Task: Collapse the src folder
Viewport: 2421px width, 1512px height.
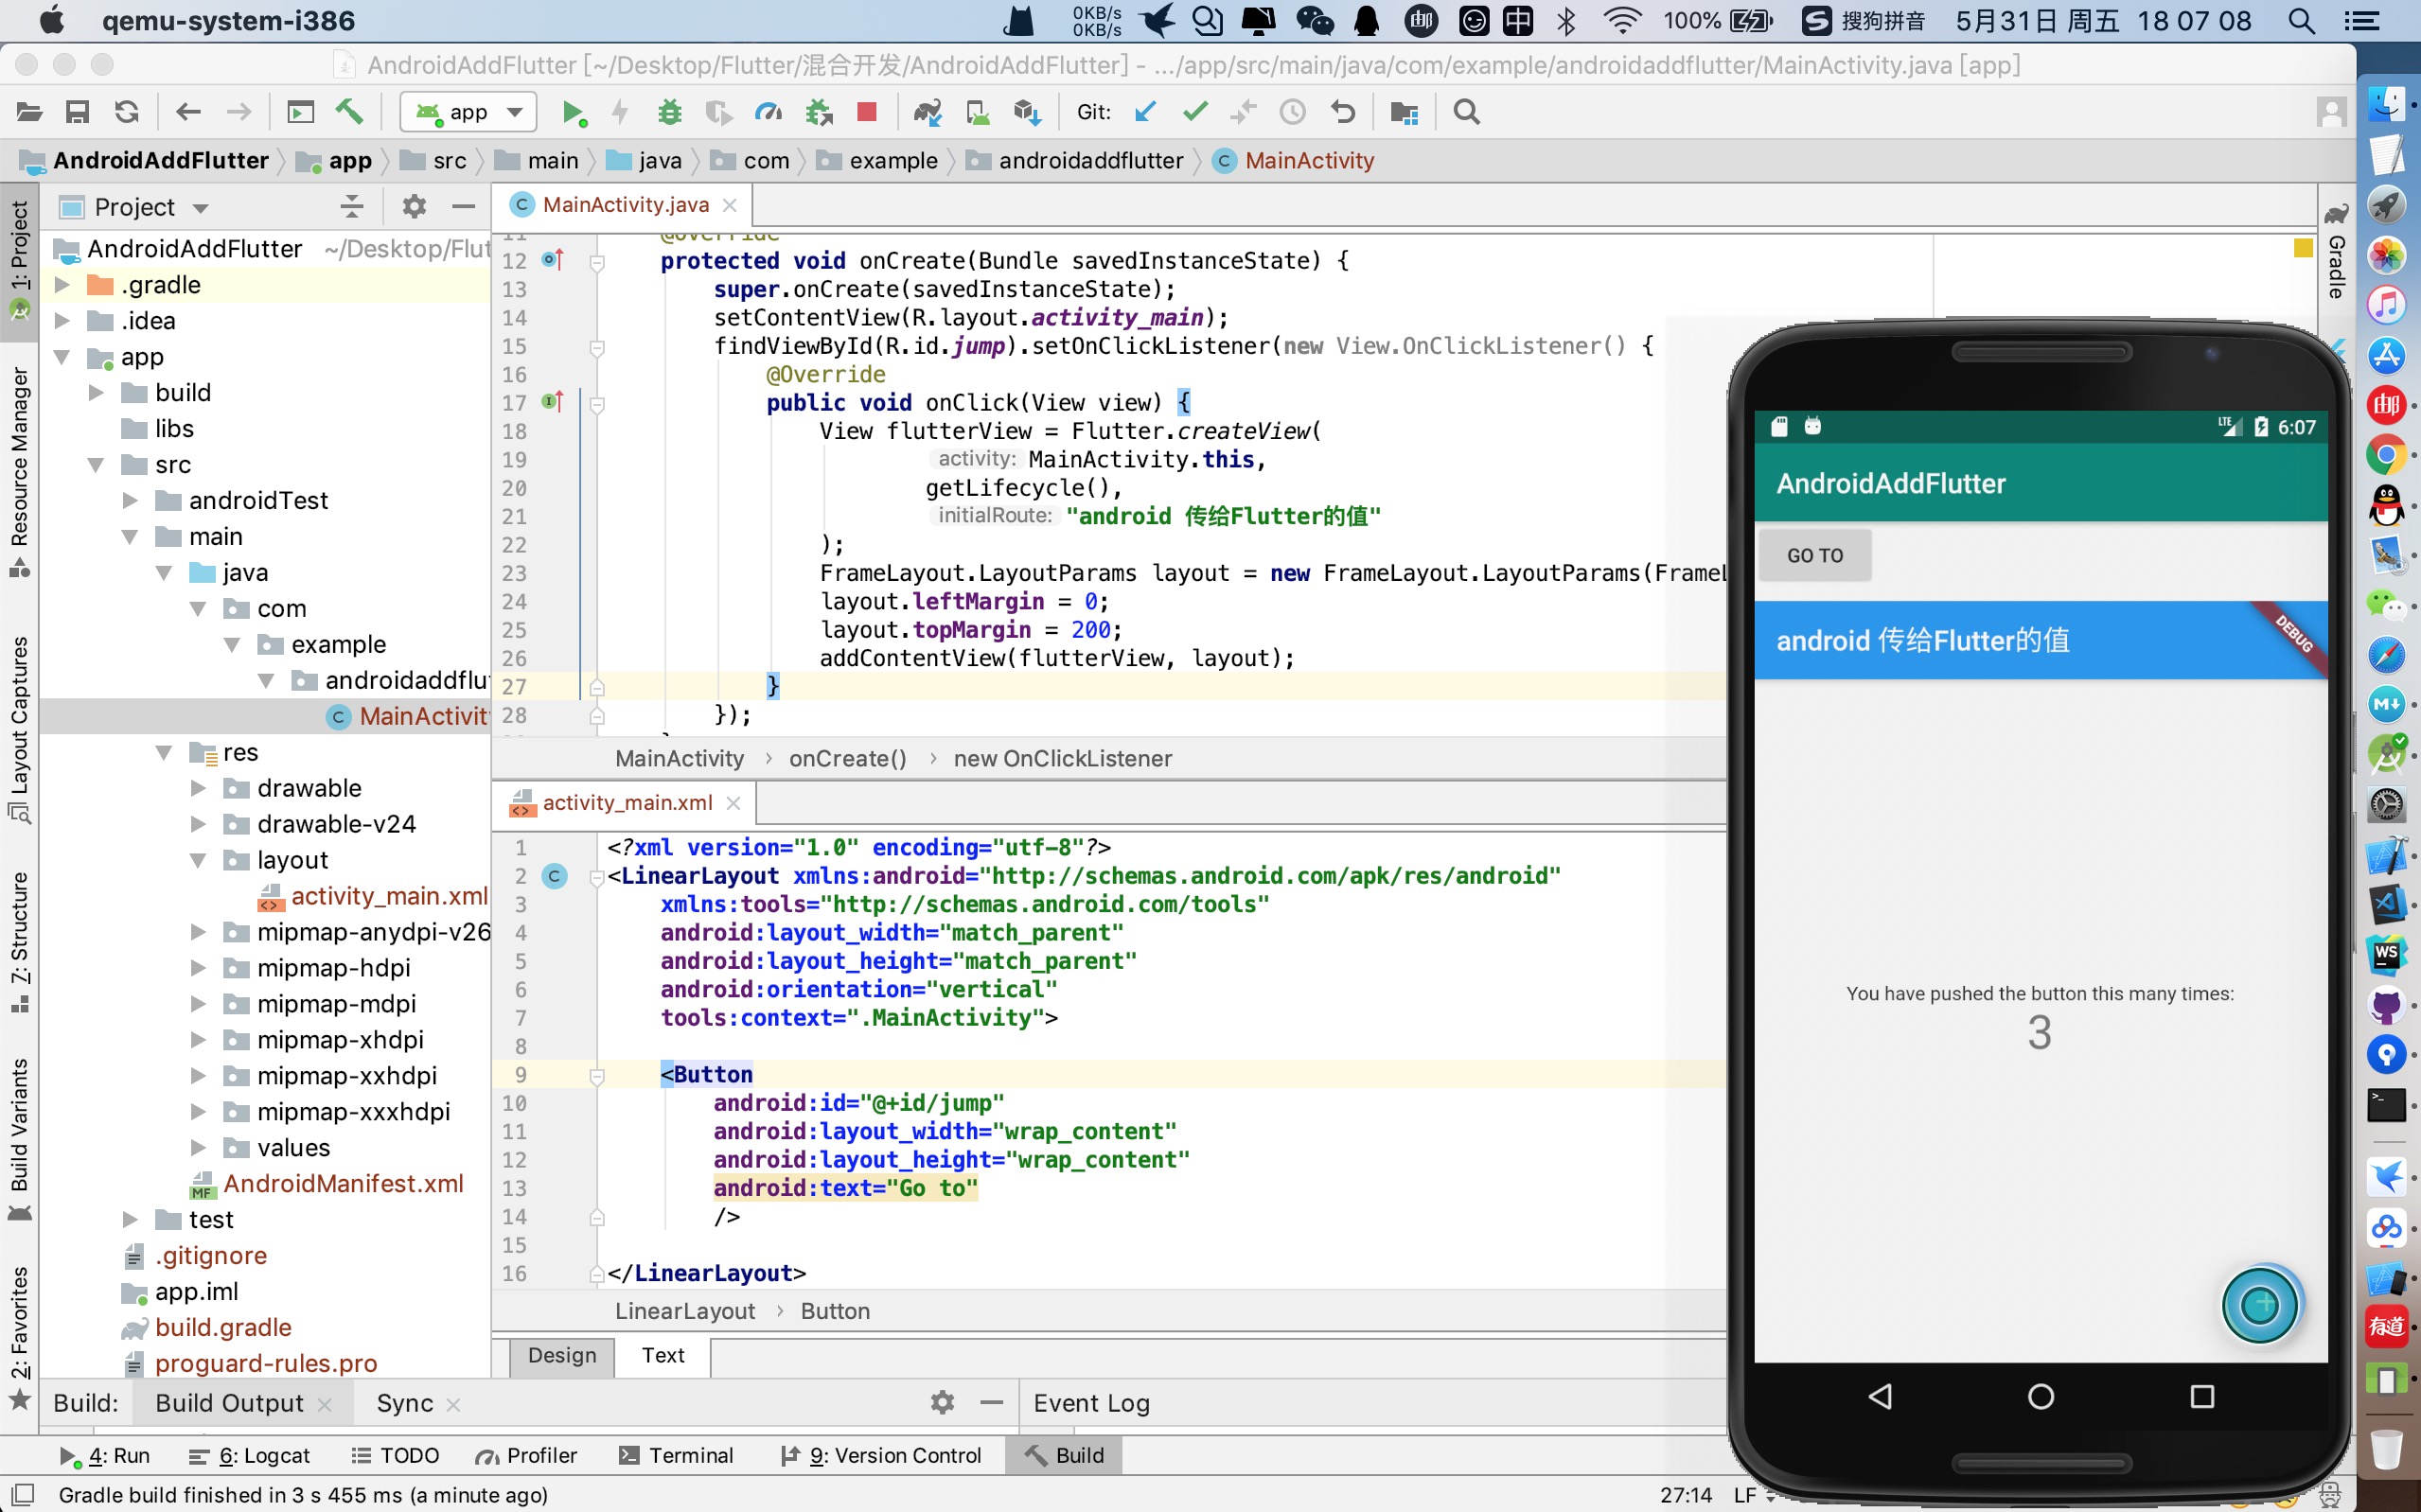Action: tap(96, 465)
